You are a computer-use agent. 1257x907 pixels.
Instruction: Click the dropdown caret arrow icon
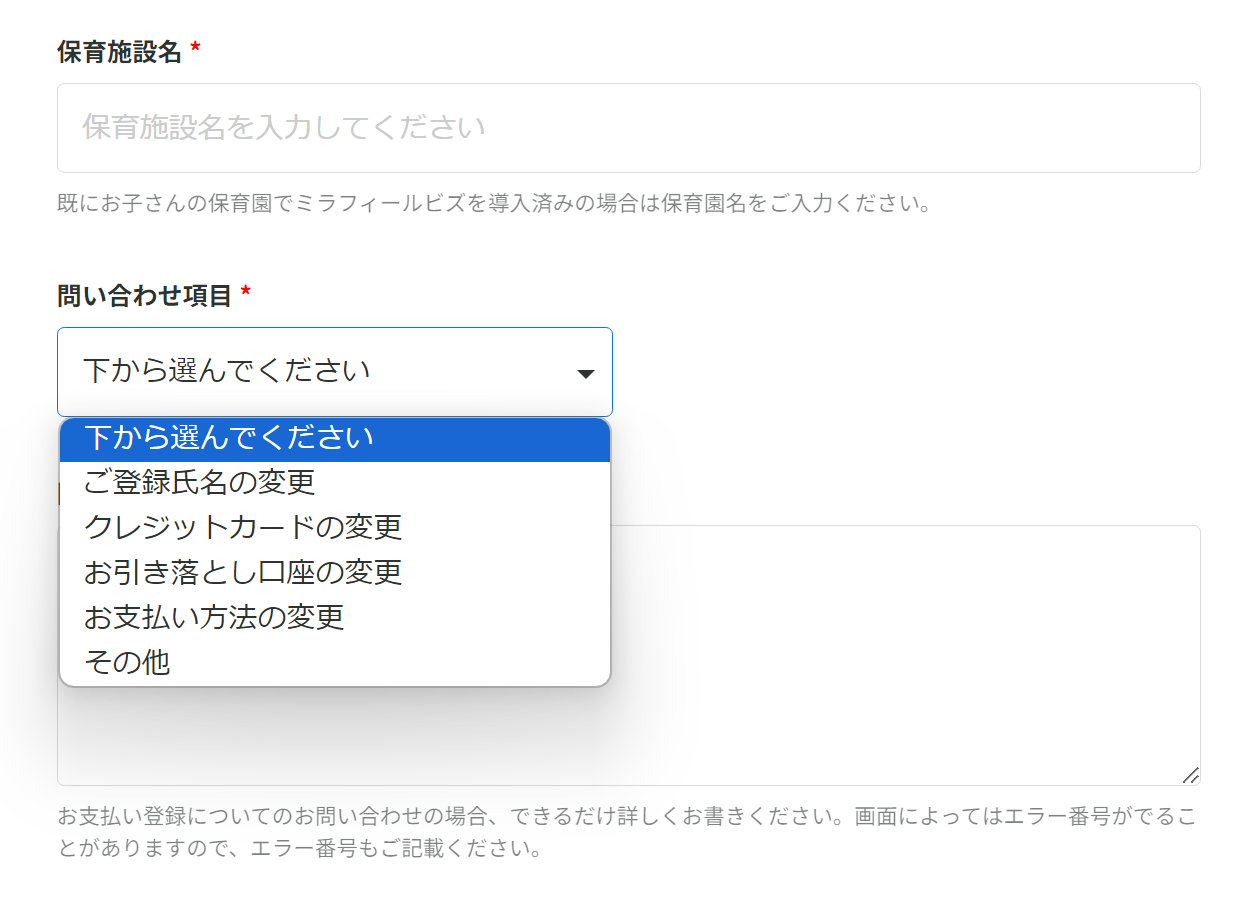point(586,374)
